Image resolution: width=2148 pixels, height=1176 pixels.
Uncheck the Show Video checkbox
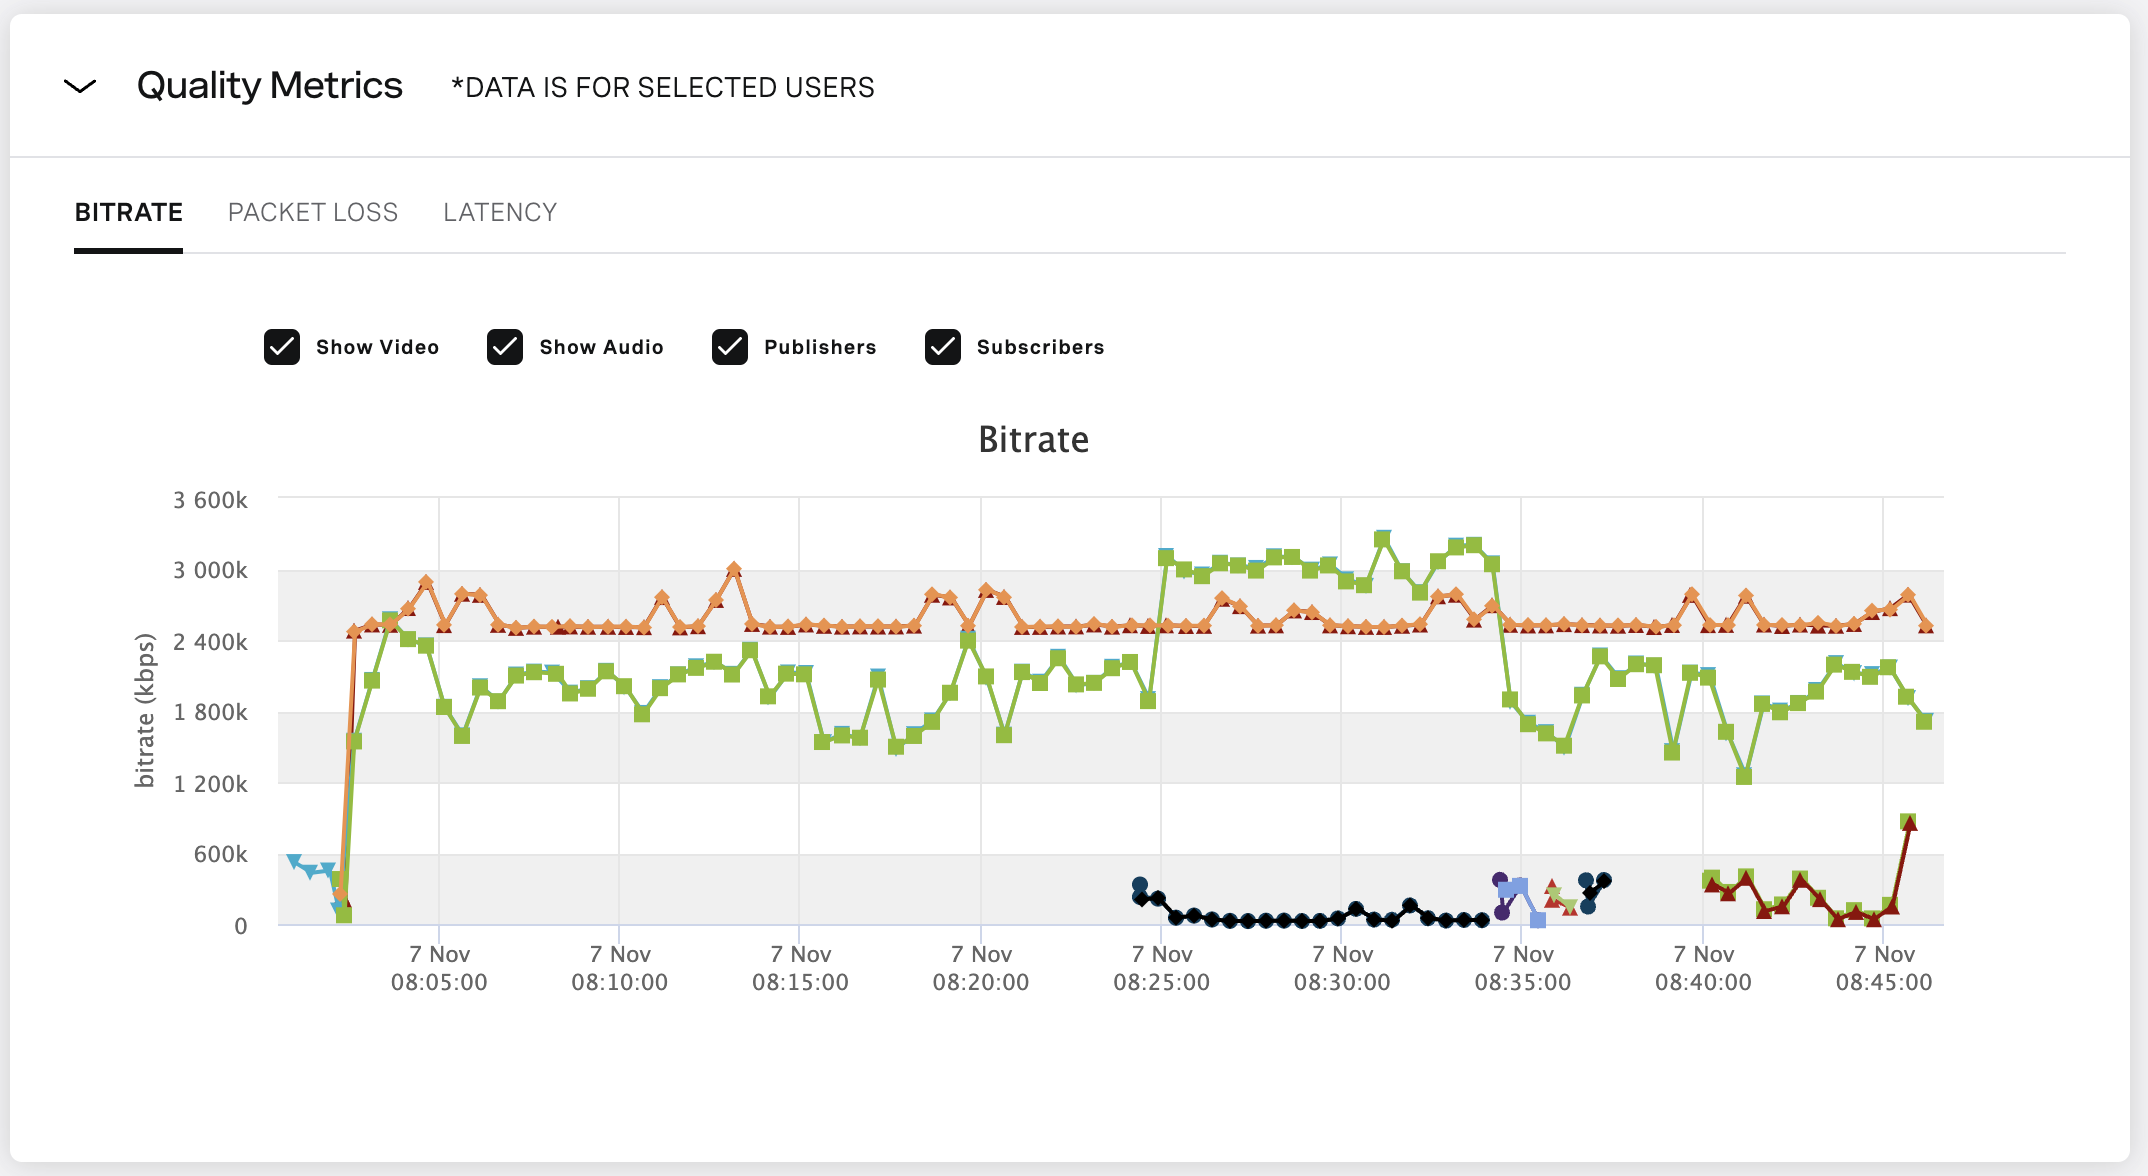(x=283, y=347)
